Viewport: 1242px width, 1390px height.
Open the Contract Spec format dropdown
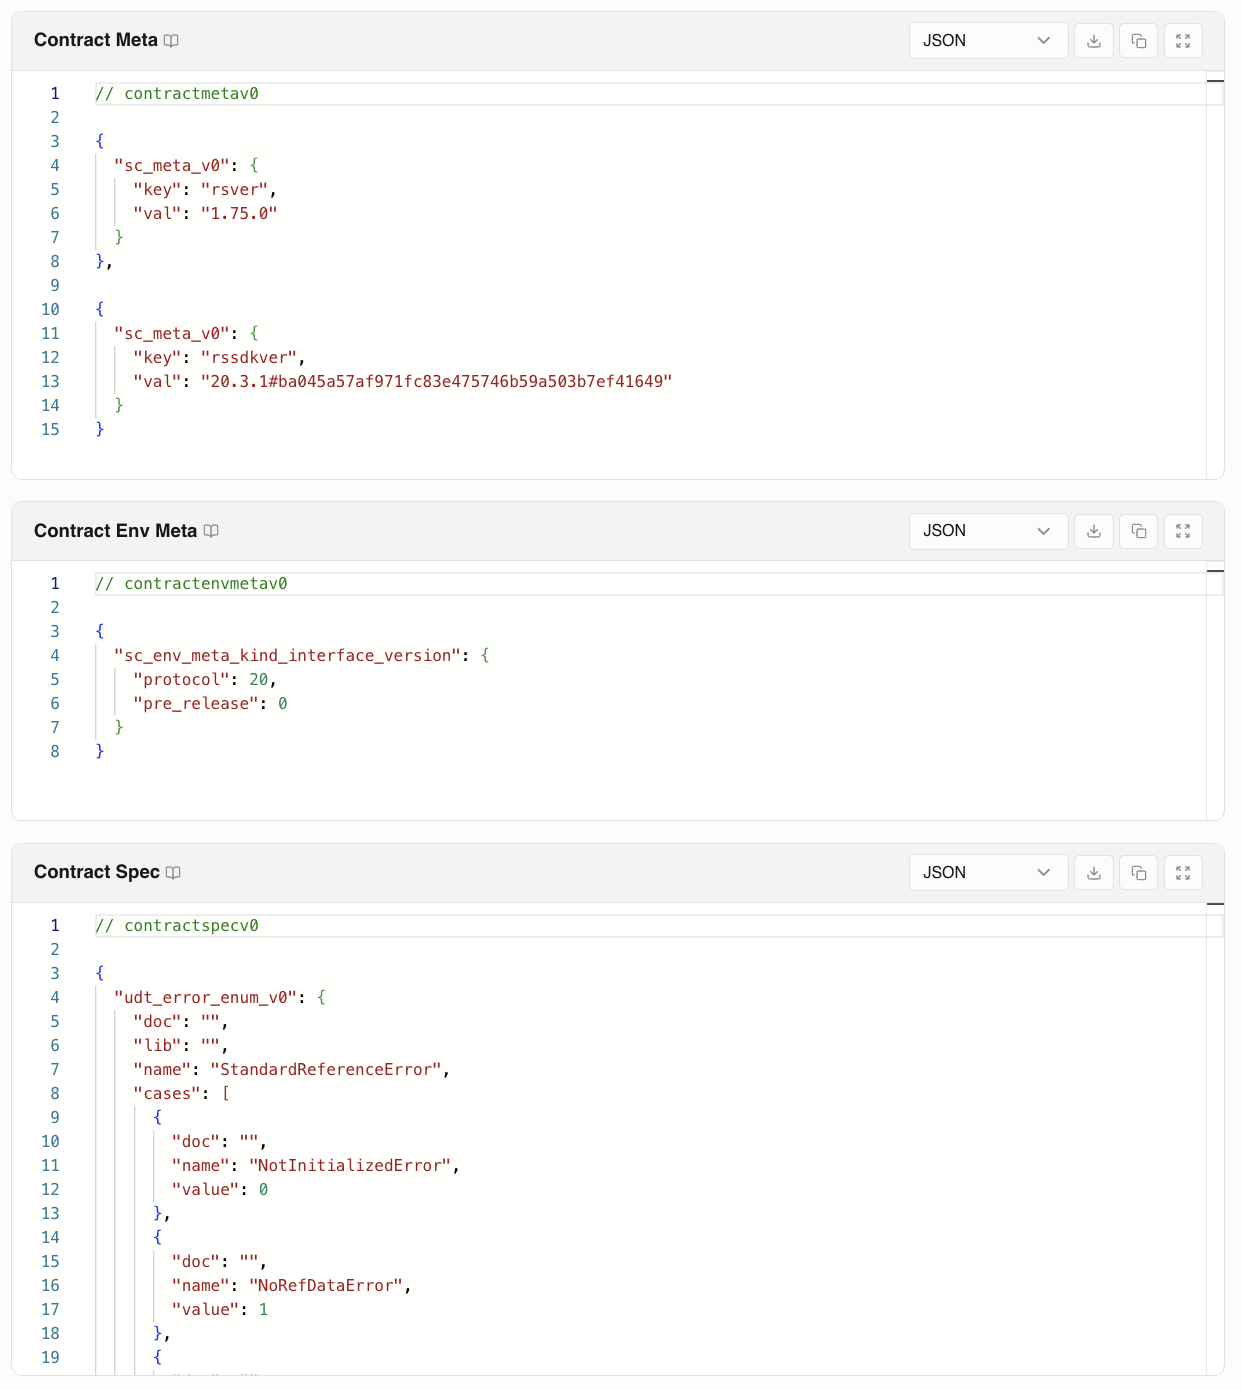pyautogui.click(x=987, y=873)
